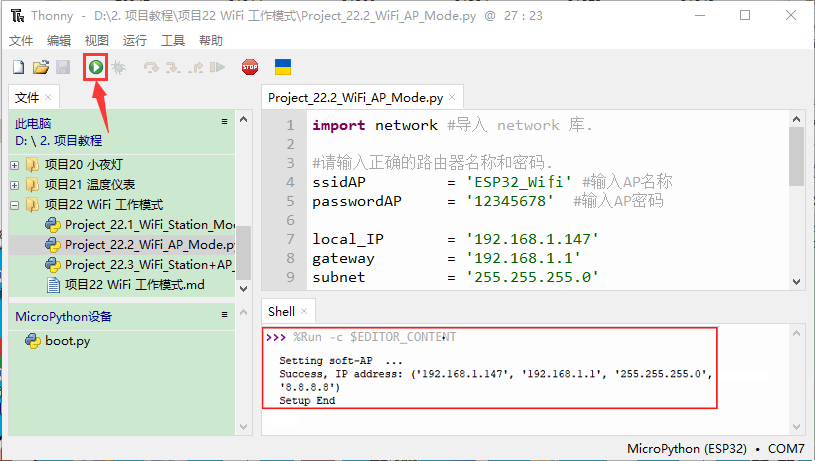Open boot.py on the MicroPython device

pos(67,340)
